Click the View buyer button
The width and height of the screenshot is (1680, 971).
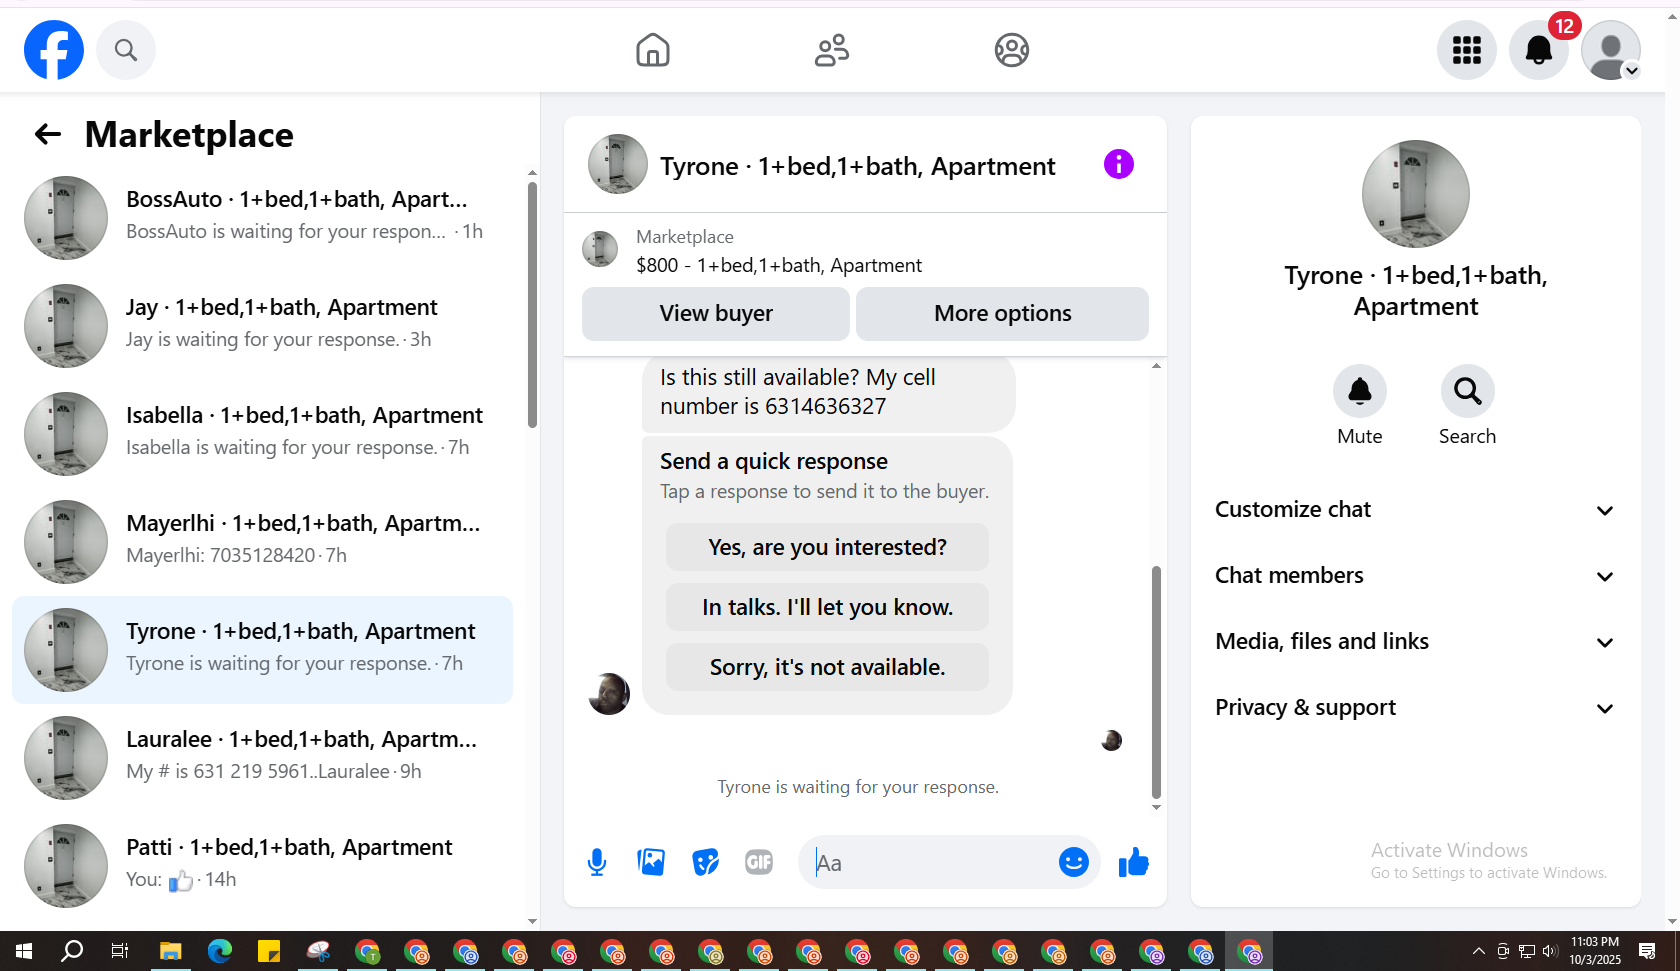716,314
